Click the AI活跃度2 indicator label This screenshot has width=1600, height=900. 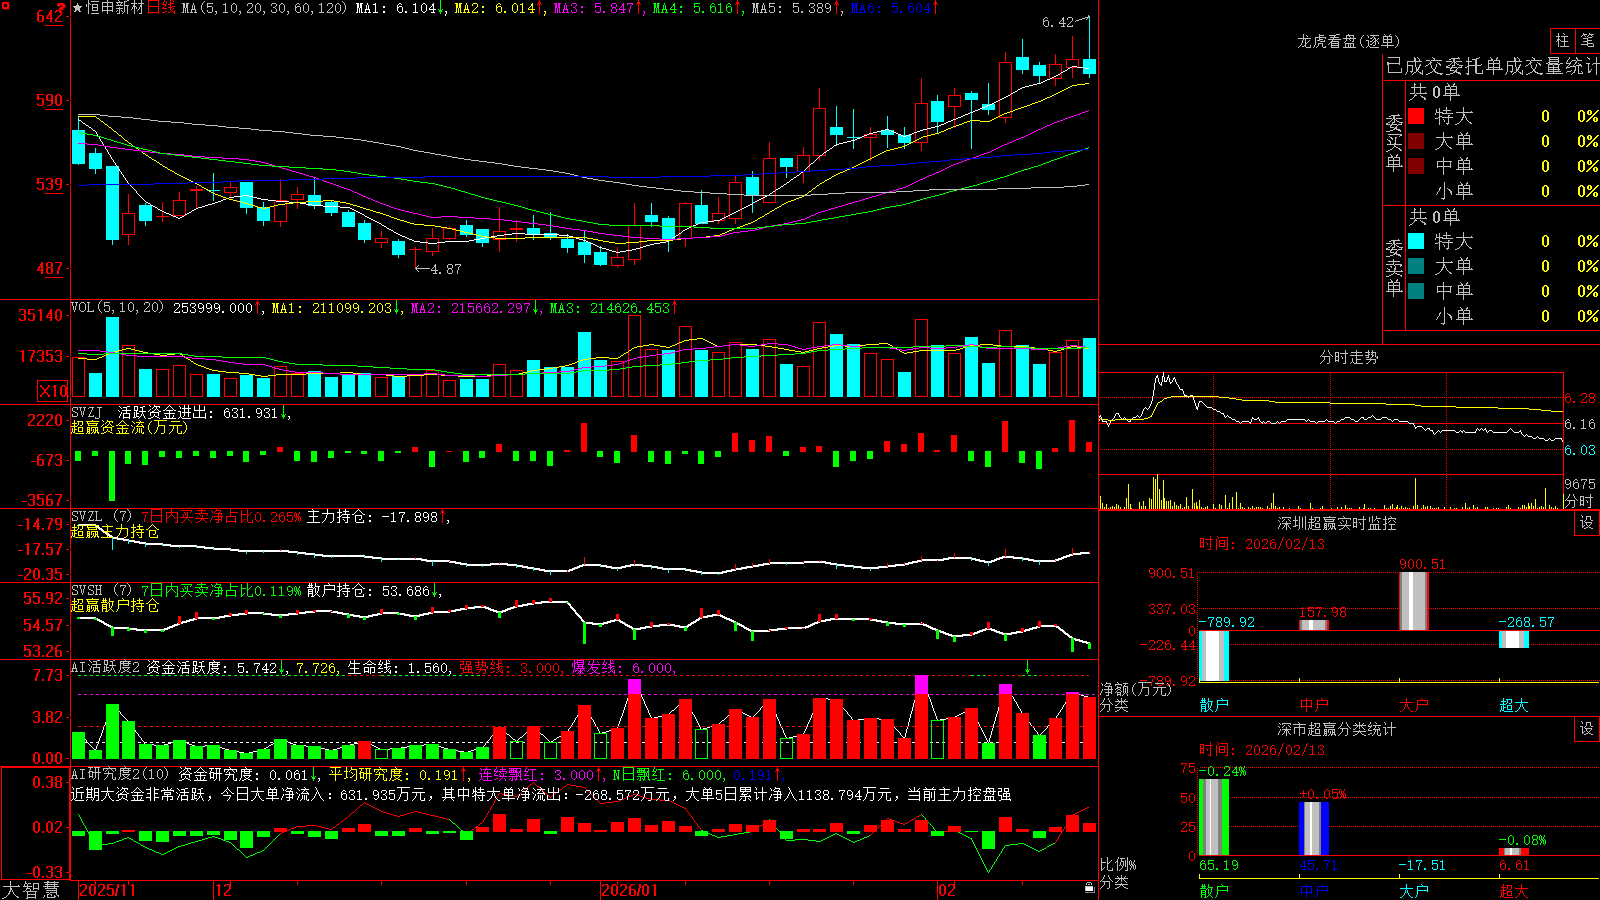[106, 667]
